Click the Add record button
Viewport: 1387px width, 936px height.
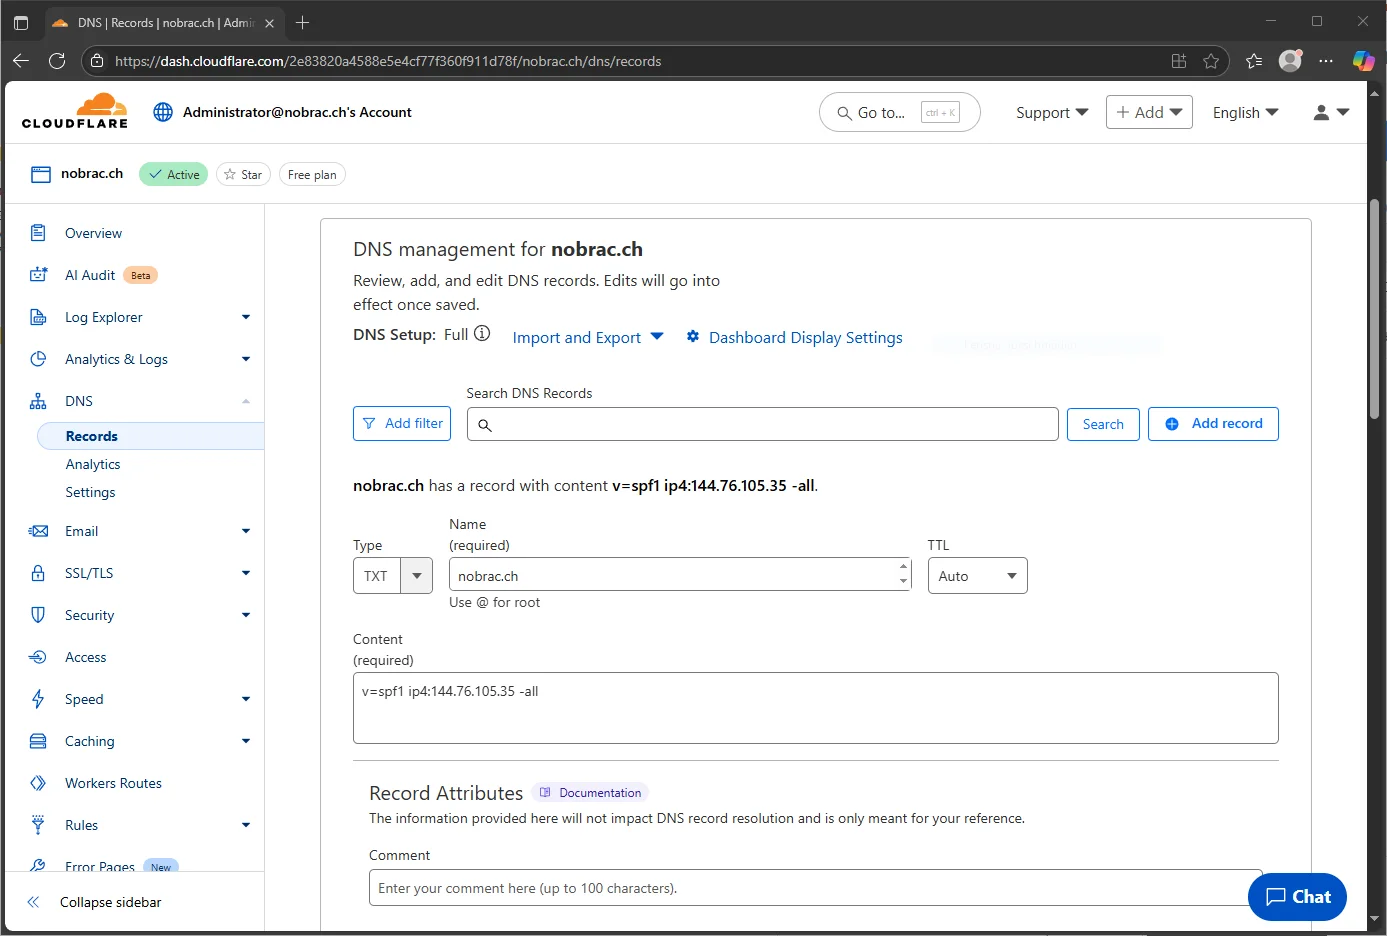1213,424
